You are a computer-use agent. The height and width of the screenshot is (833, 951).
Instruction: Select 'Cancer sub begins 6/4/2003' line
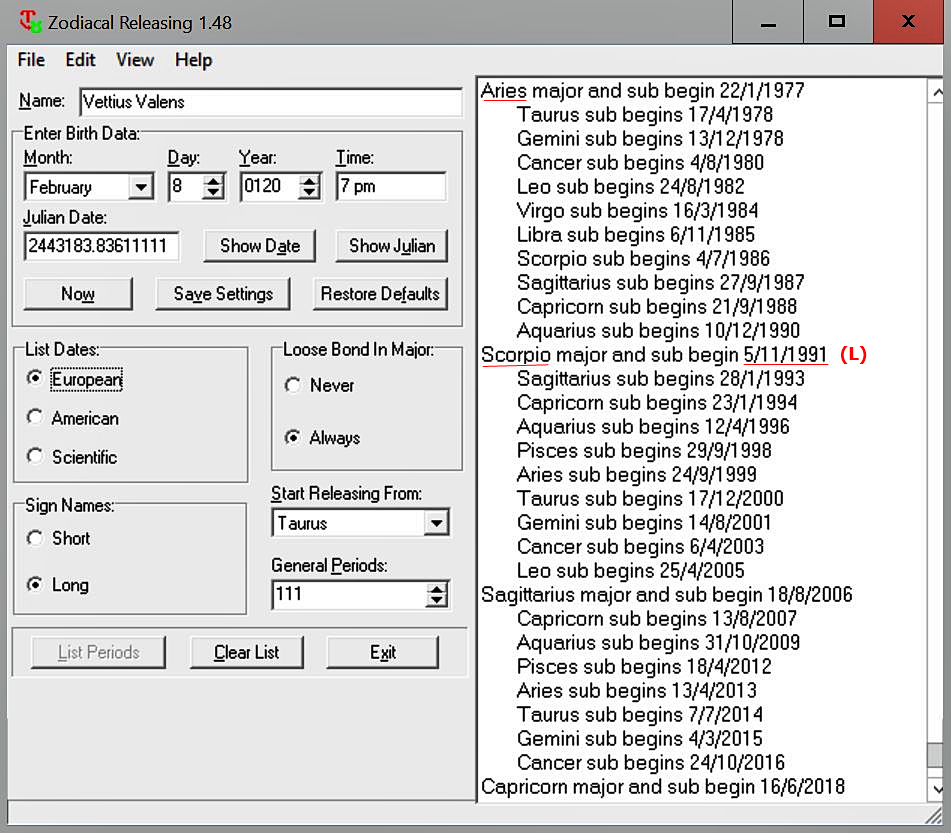640,547
